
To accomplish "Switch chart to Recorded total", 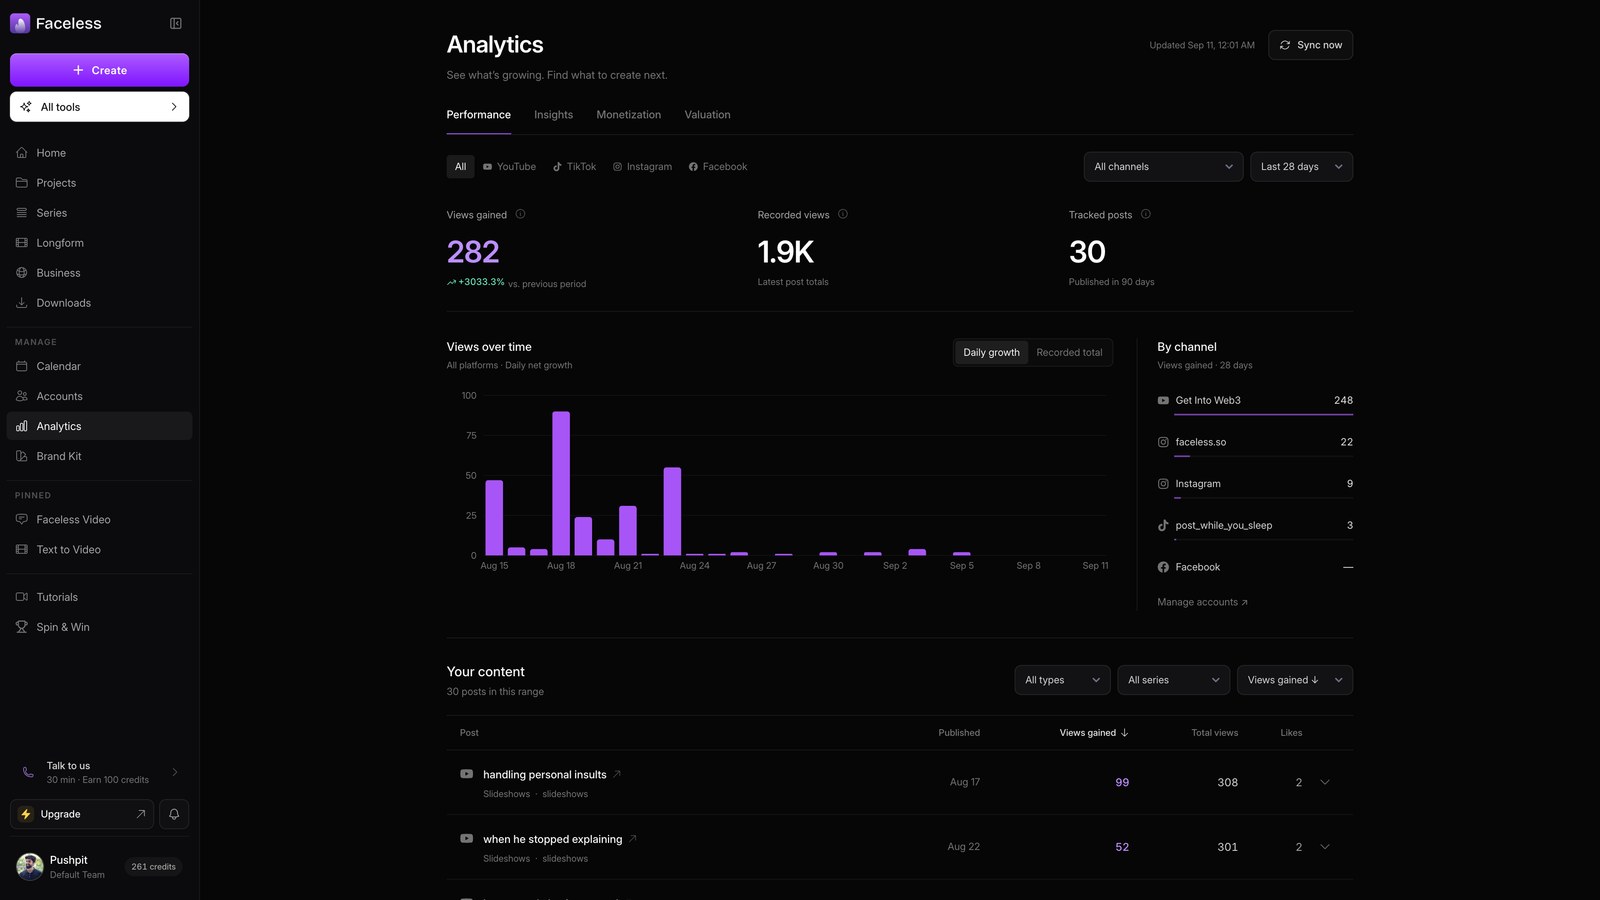I will coord(1069,352).
